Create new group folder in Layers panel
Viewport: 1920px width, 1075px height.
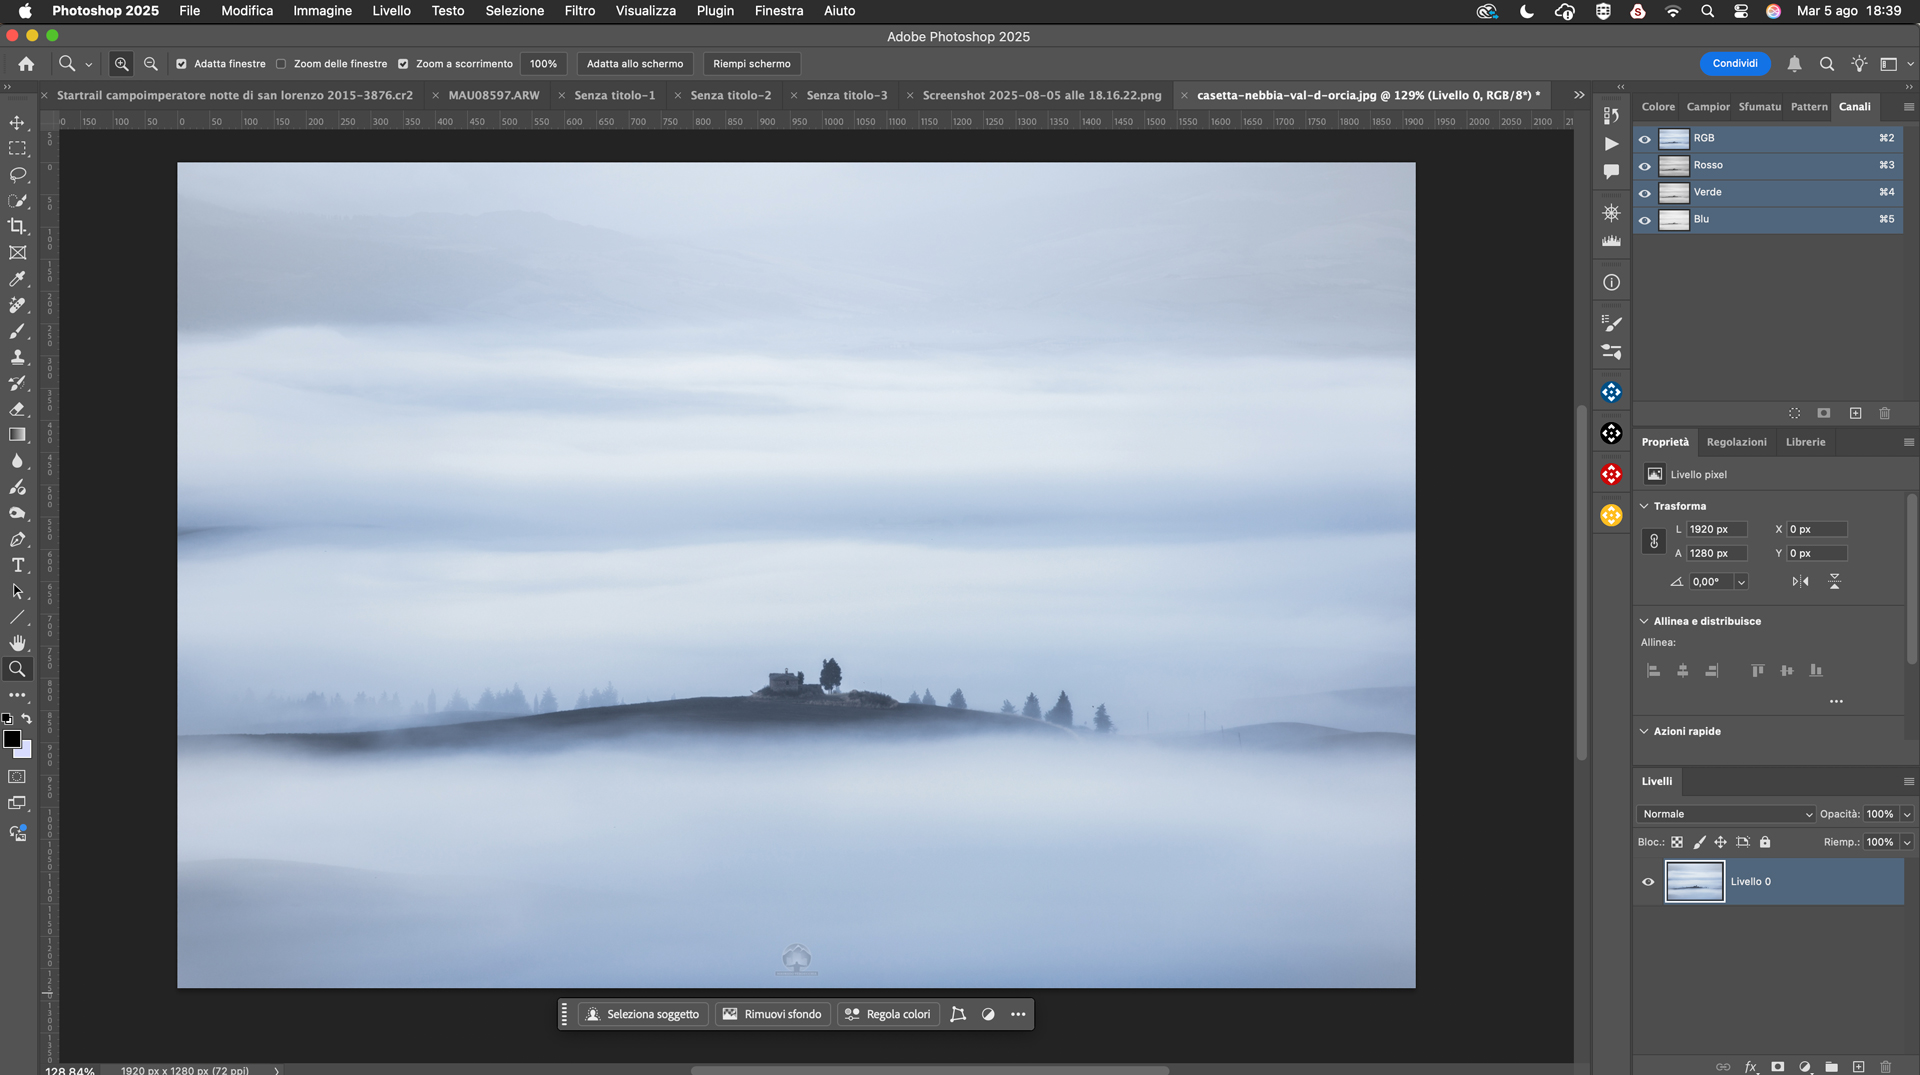pyautogui.click(x=1831, y=1067)
